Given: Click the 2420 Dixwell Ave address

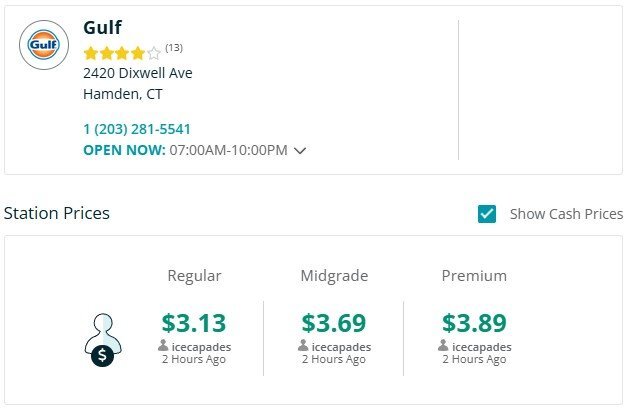Looking at the screenshot, I should click(138, 73).
